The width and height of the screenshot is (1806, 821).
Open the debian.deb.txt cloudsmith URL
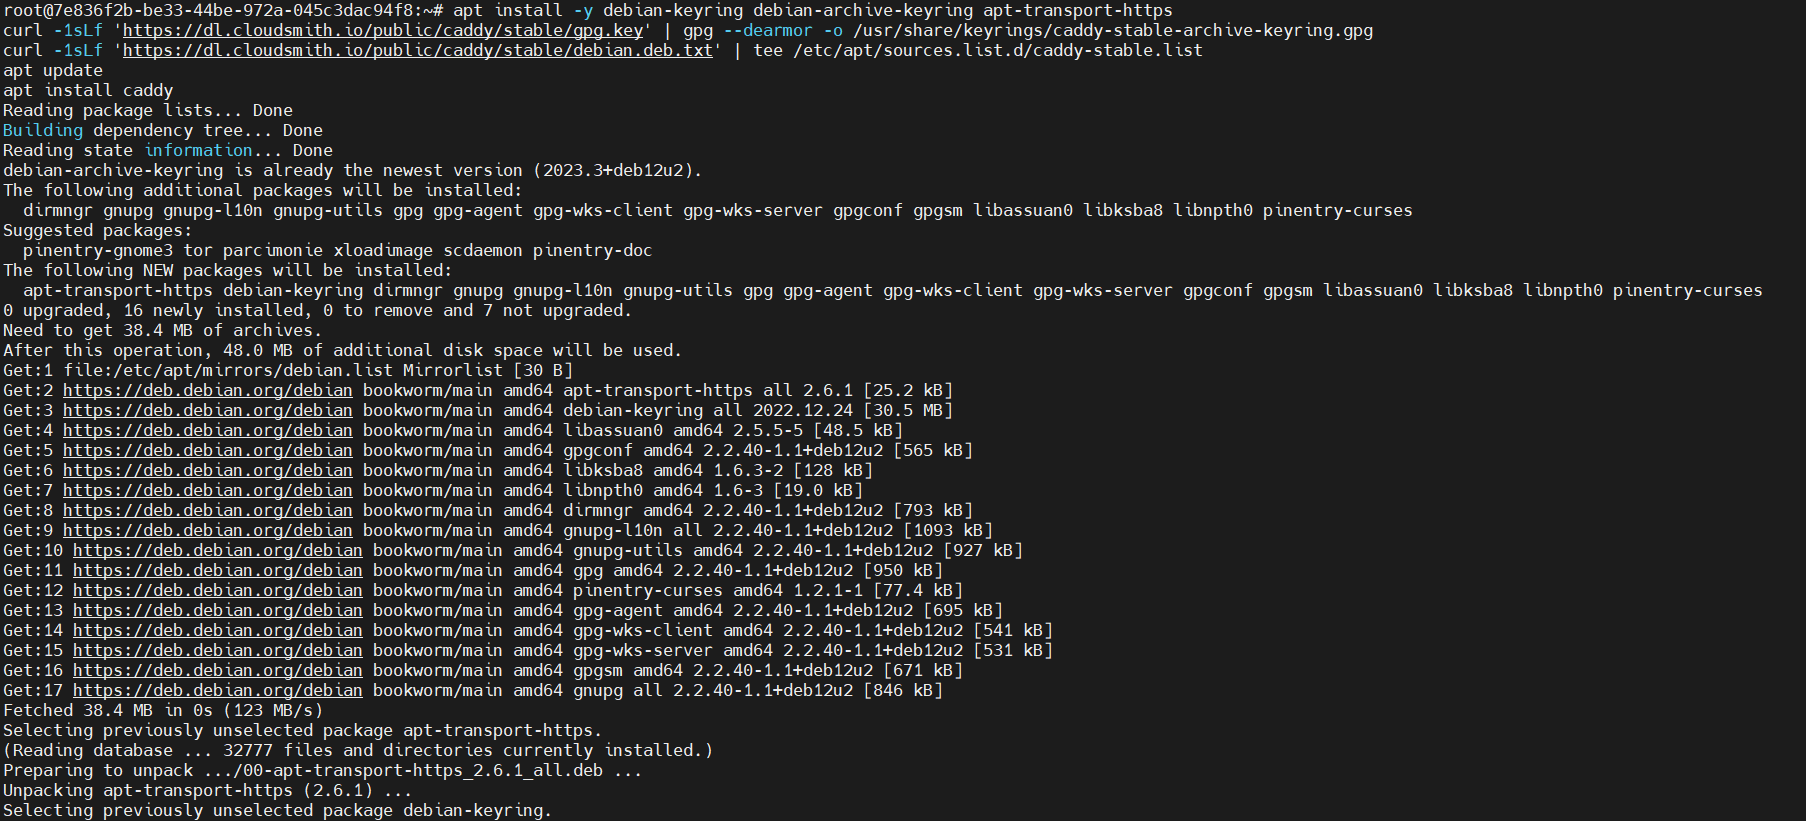point(418,50)
